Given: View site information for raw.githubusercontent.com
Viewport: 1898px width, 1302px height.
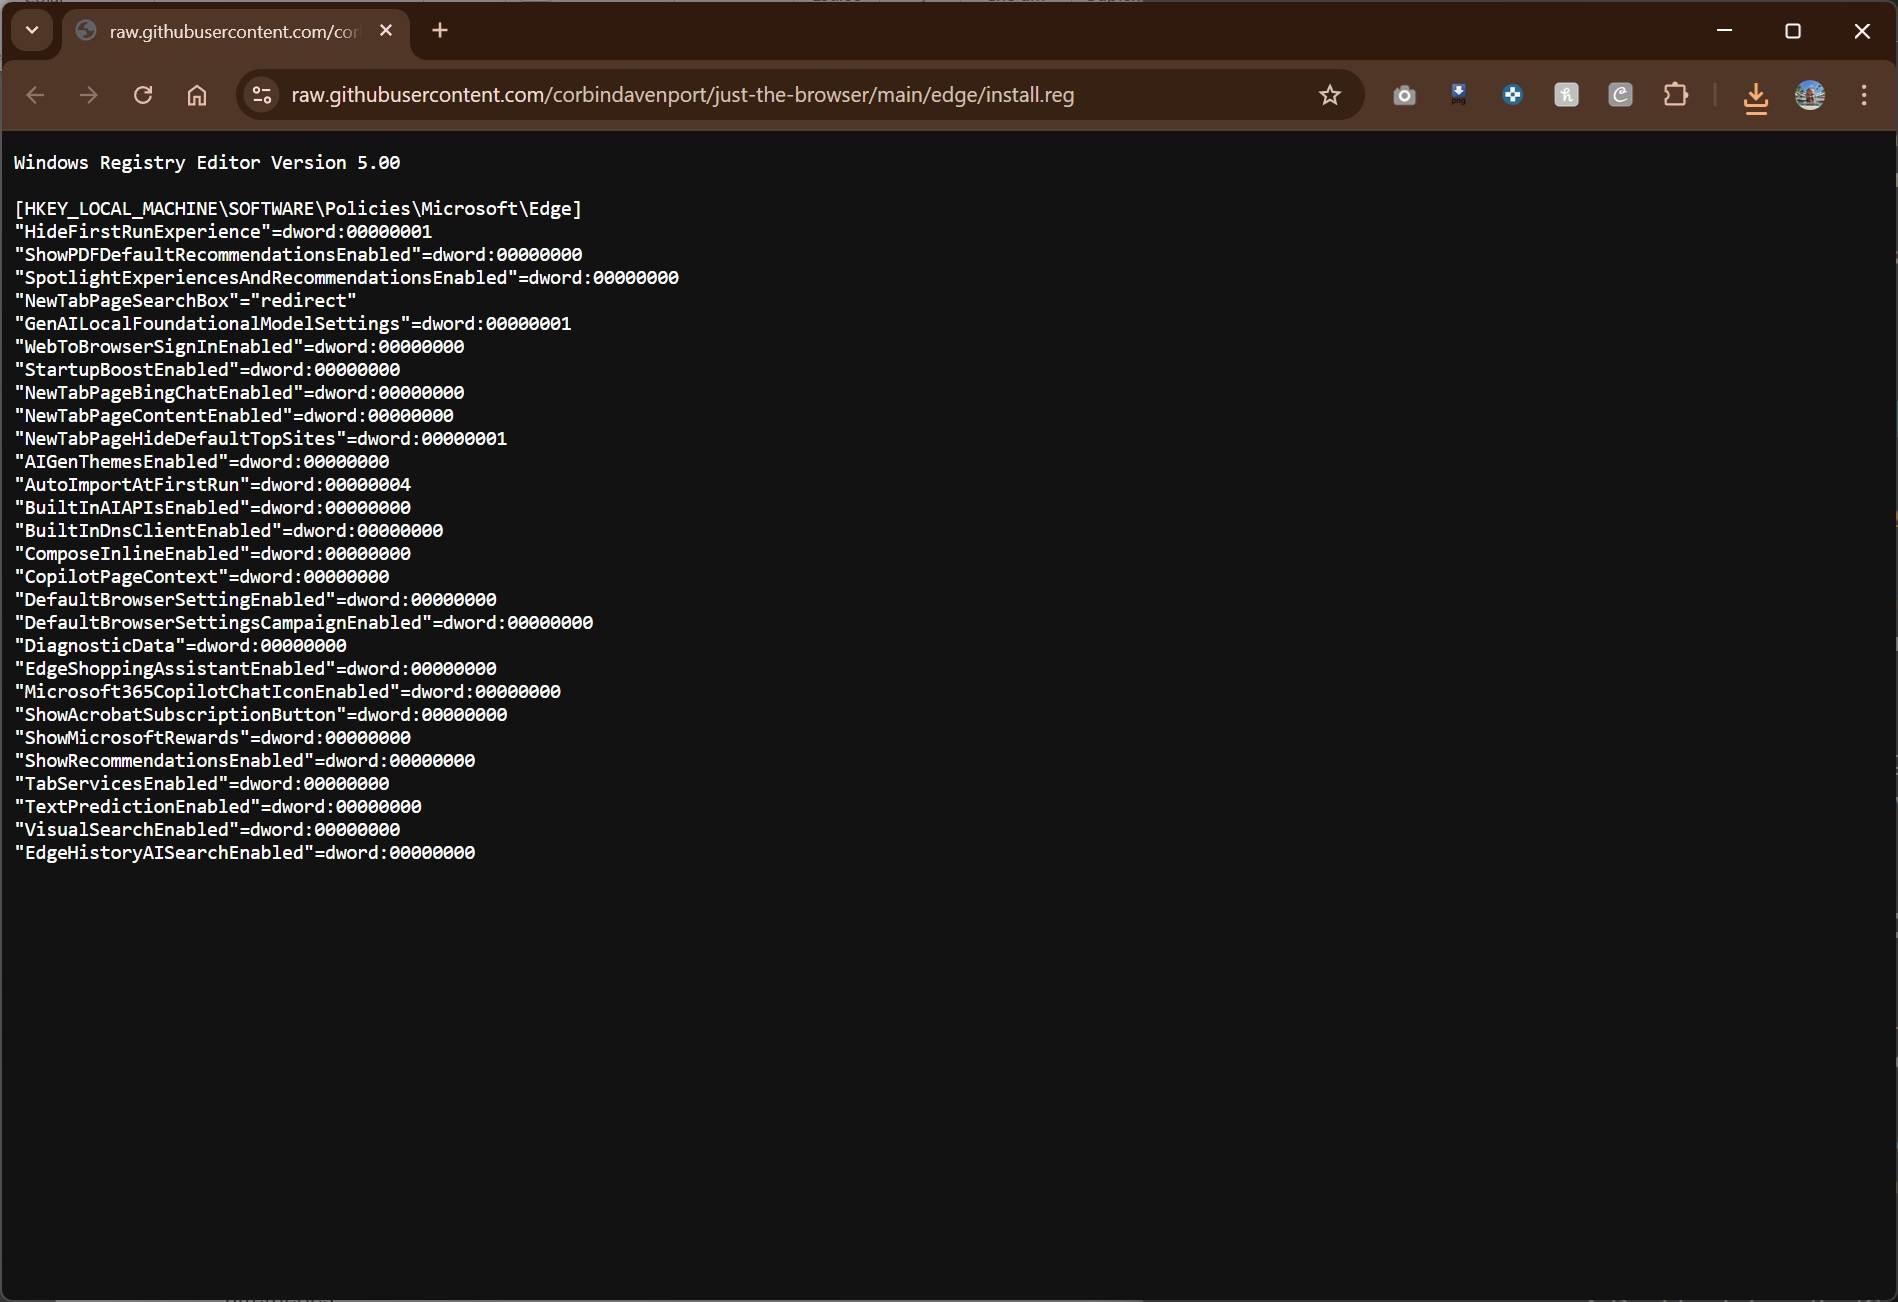Looking at the screenshot, I should (262, 95).
